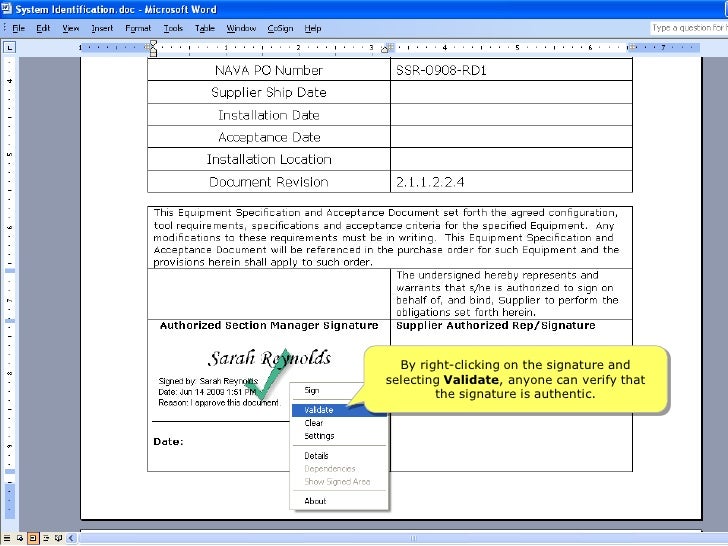Click the empty Installation Location value cell

pos(511,159)
